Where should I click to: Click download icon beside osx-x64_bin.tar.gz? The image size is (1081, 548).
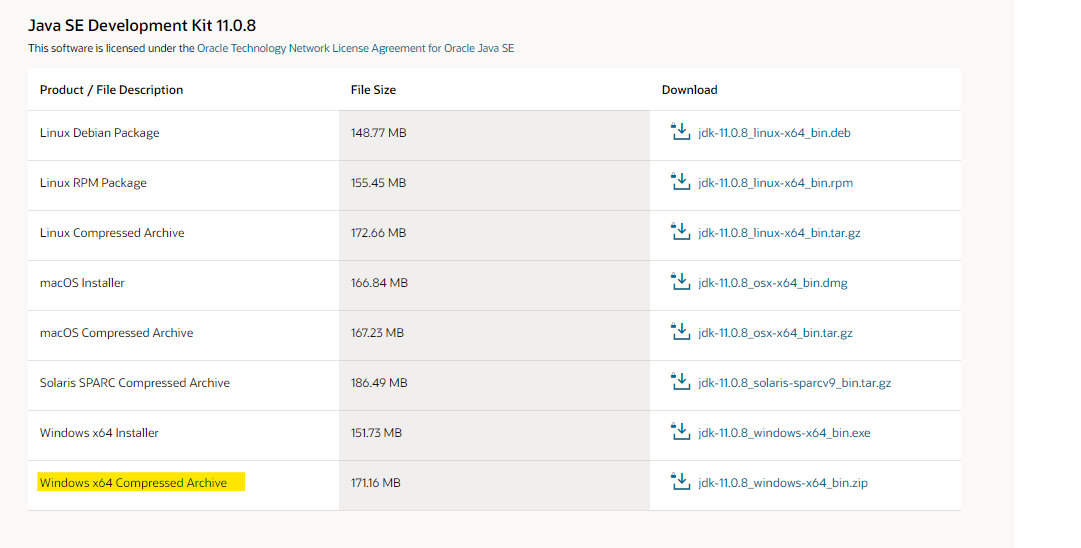[x=680, y=331]
